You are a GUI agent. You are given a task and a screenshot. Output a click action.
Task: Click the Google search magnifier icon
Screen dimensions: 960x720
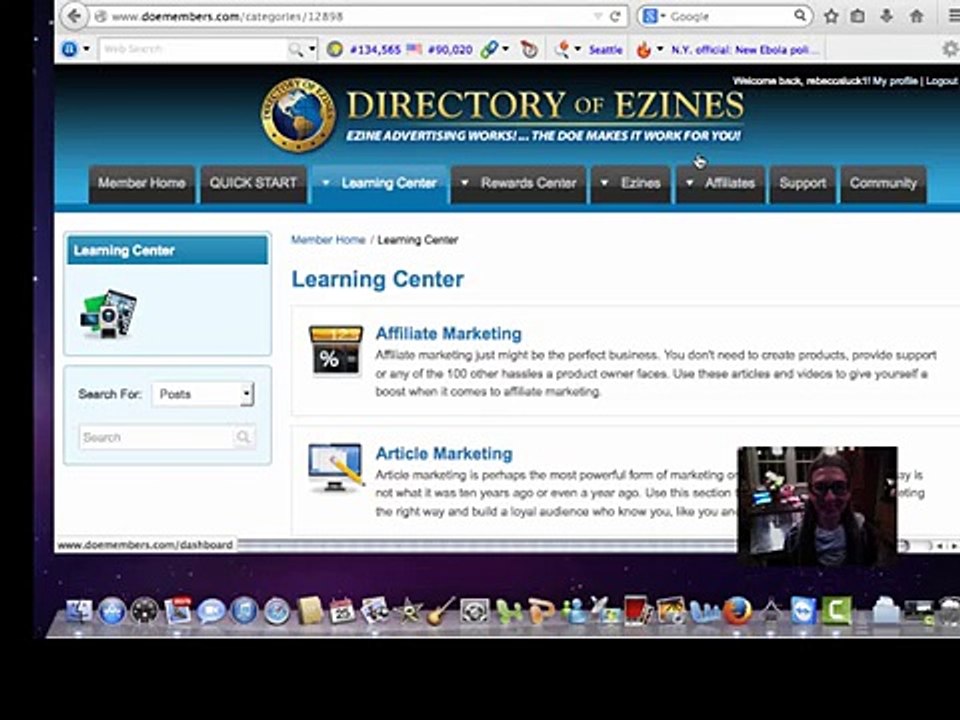pos(800,16)
